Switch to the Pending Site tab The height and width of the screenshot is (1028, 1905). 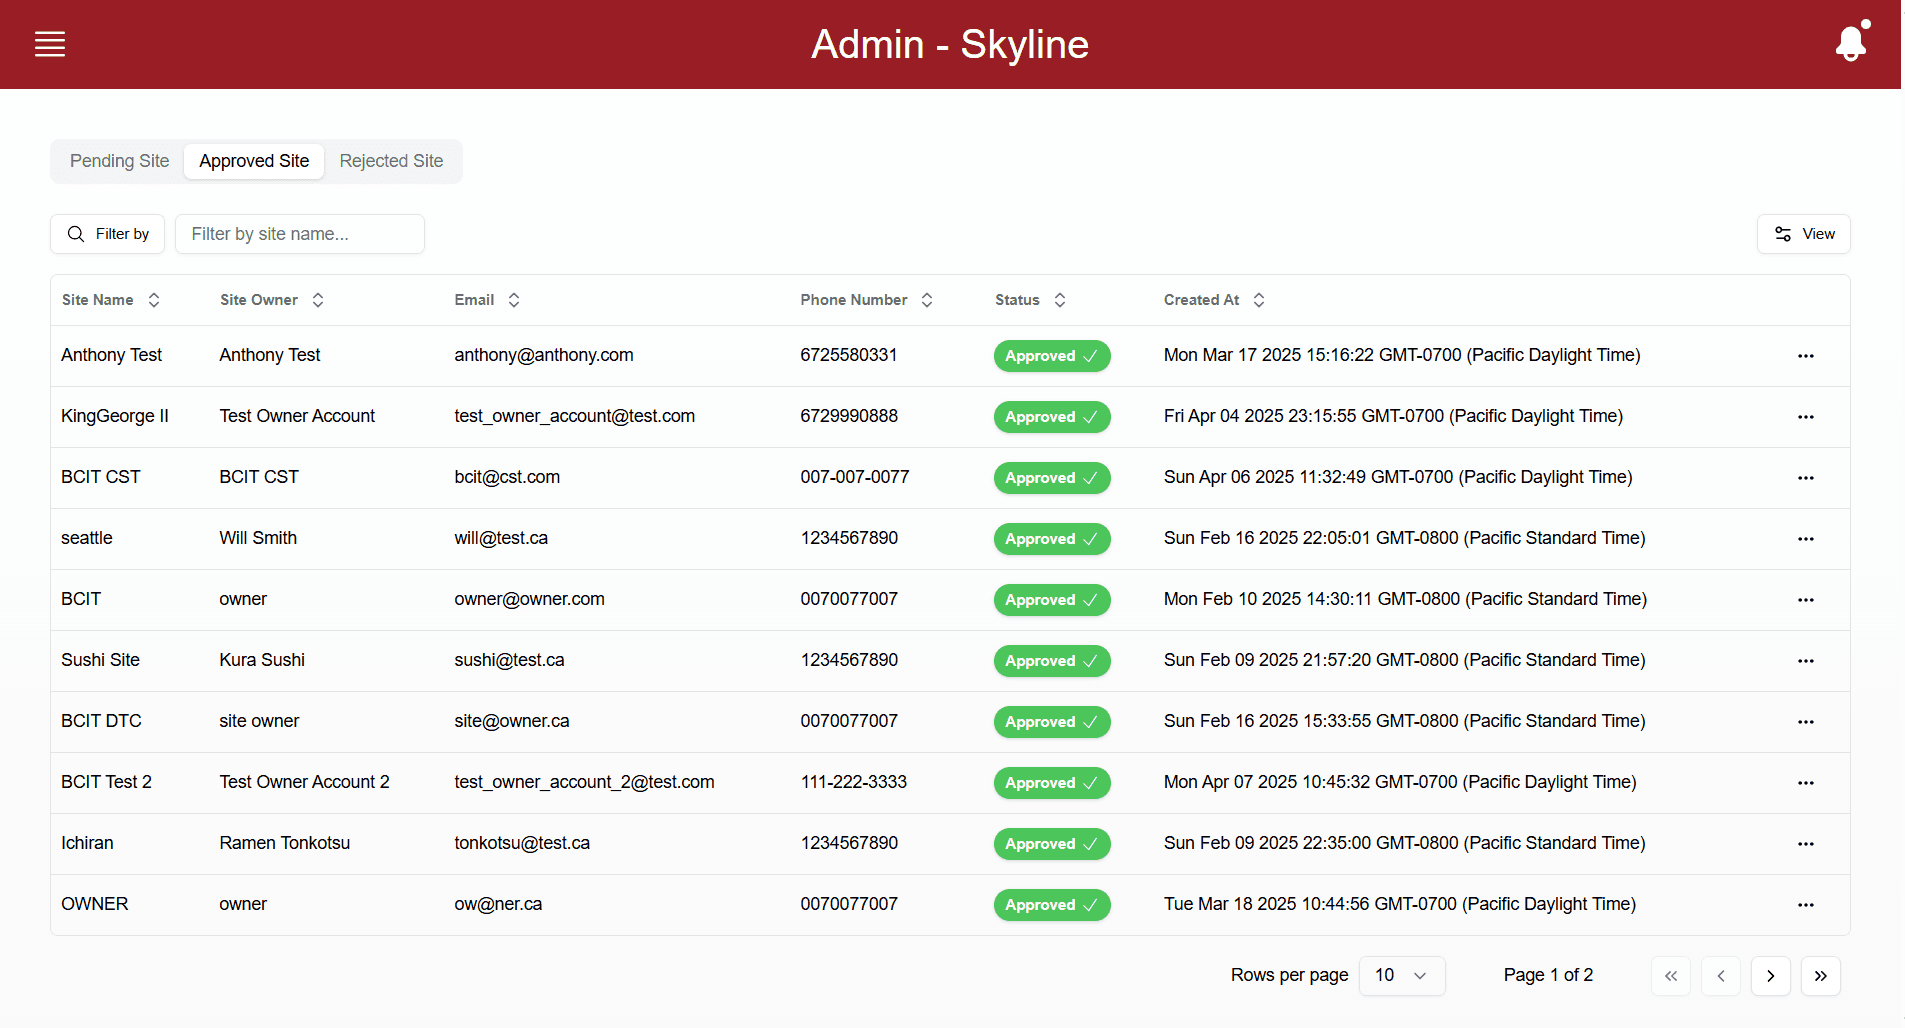(119, 161)
